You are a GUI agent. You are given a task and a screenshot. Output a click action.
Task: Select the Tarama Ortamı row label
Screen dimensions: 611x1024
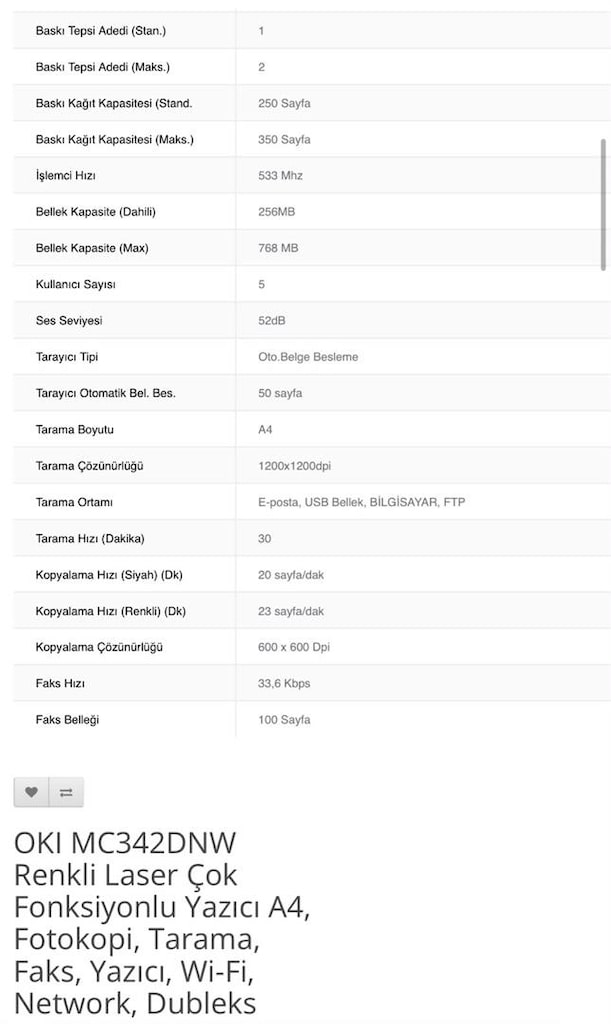click(74, 502)
